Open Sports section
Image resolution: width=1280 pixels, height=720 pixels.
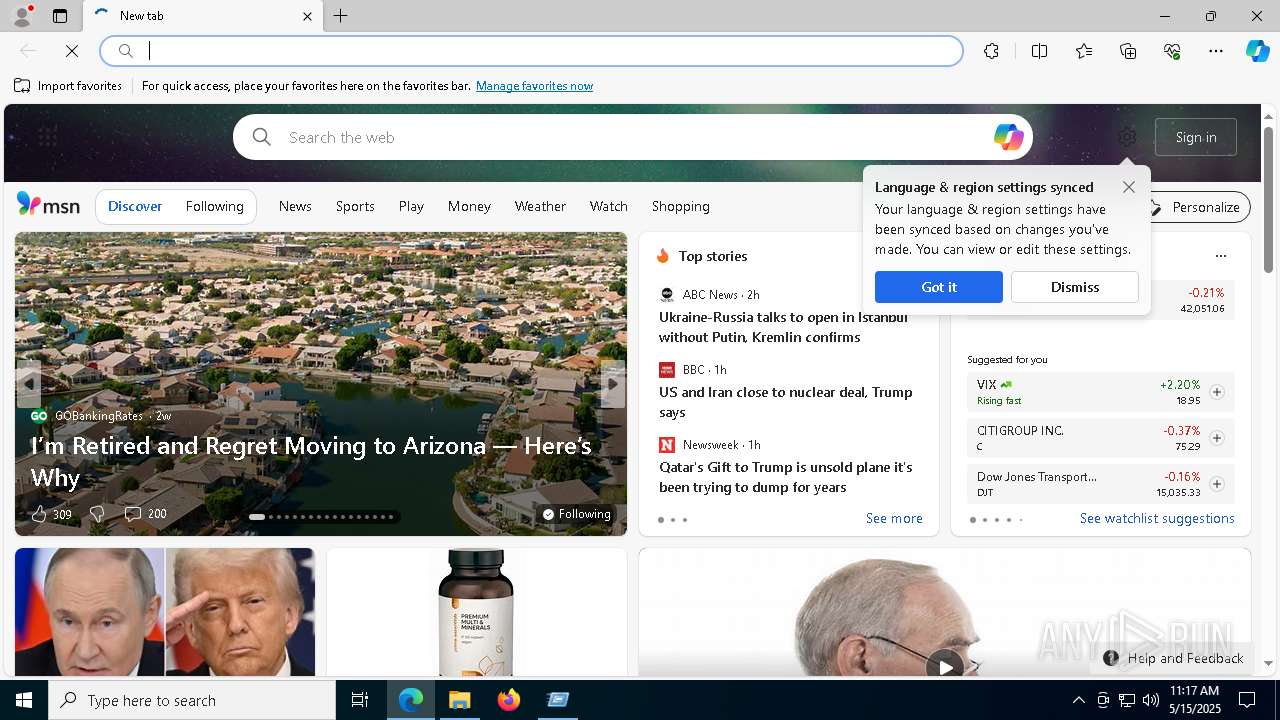click(355, 206)
